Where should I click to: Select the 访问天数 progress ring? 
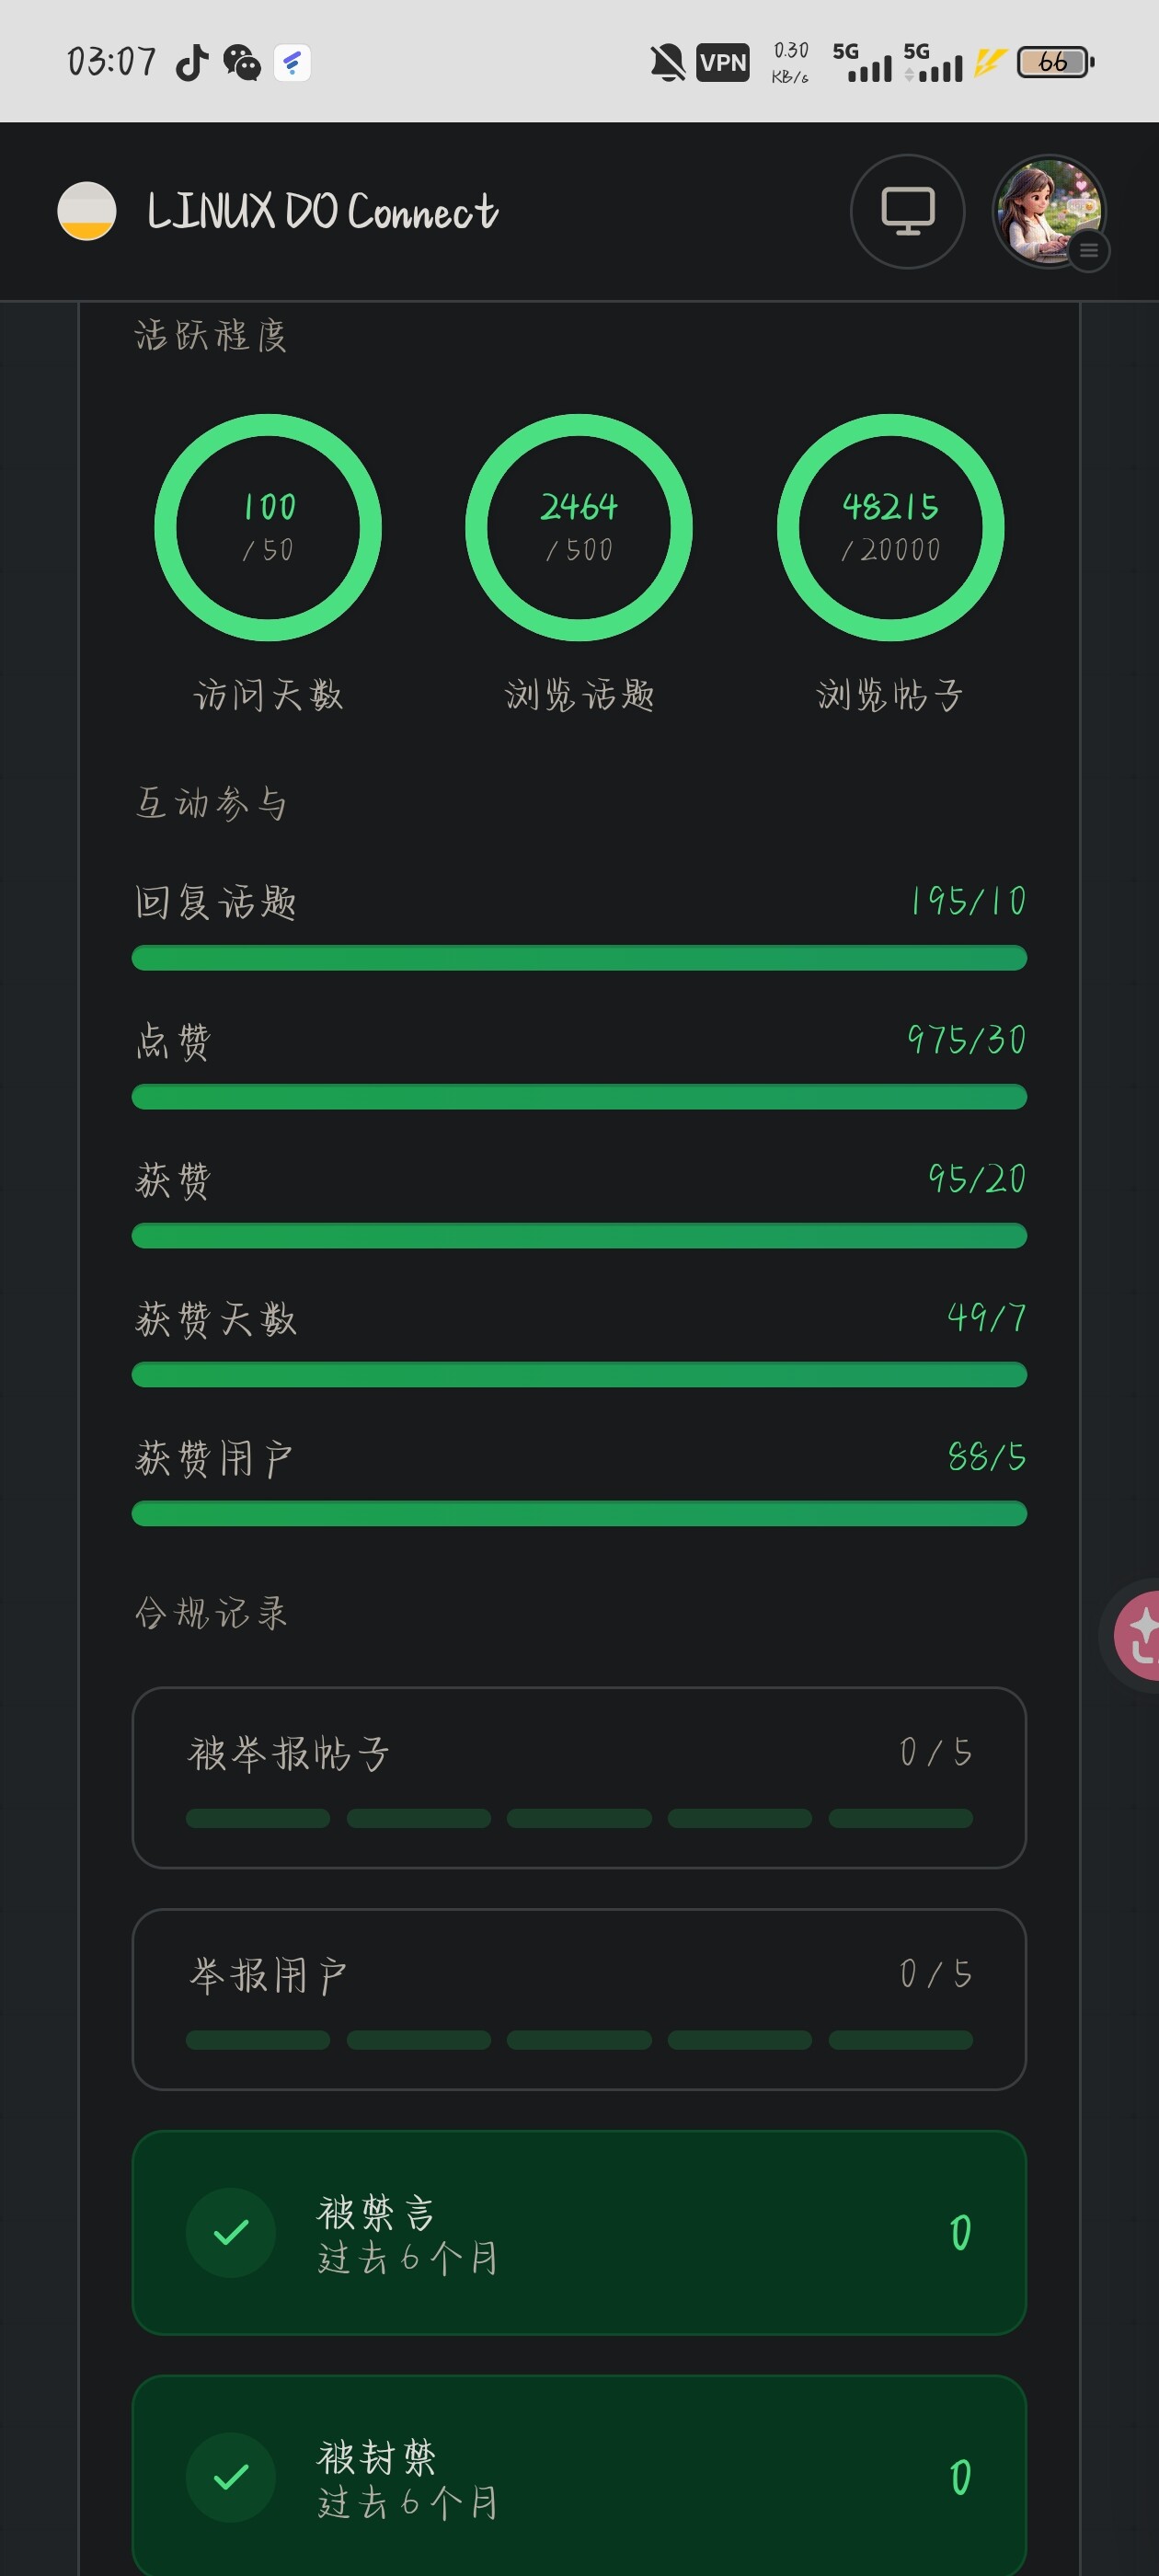268,527
